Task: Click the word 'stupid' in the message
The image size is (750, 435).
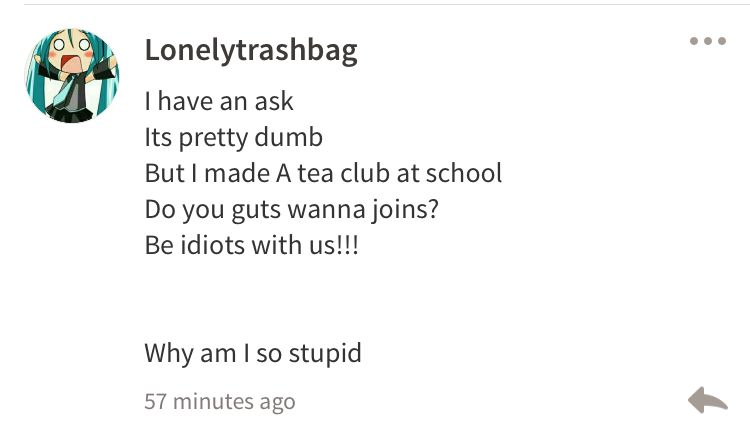Action: coord(325,354)
